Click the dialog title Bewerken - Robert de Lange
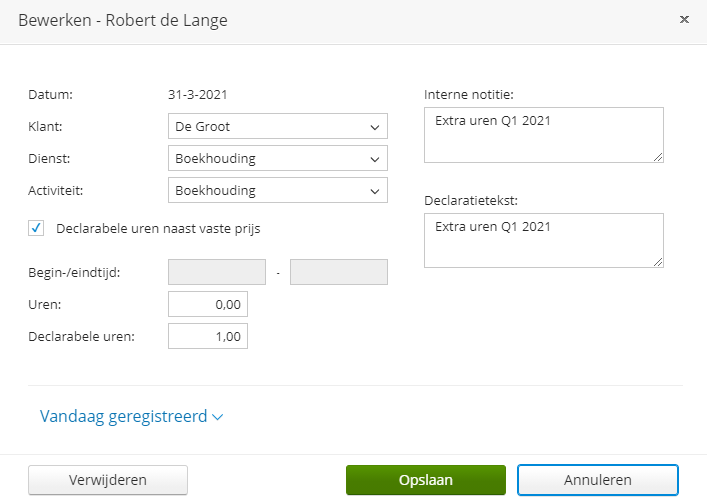This screenshot has height=504, width=707. pos(123,20)
